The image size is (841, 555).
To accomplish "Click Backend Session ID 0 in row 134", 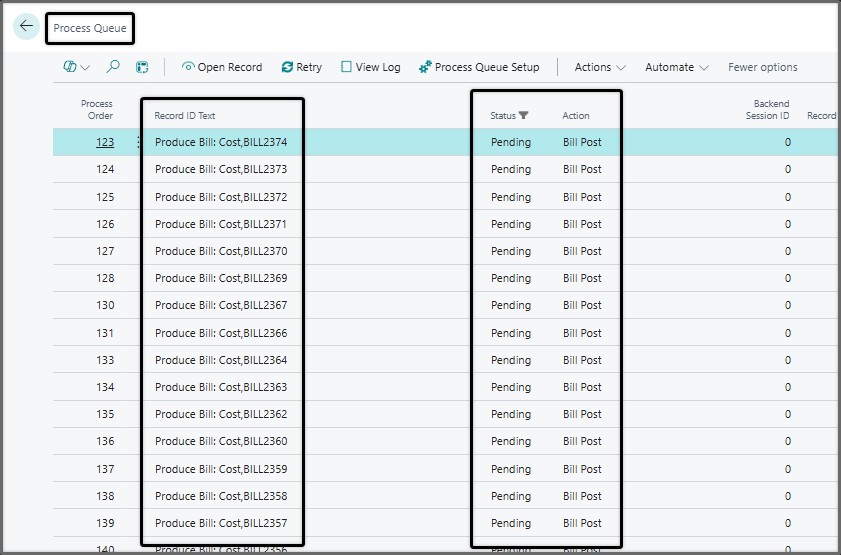I will [787, 387].
